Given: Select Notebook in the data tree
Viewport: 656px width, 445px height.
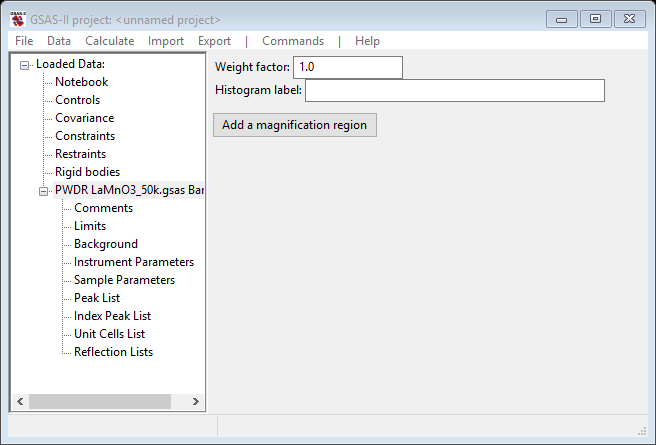Looking at the screenshot, I should click(82, 82).
